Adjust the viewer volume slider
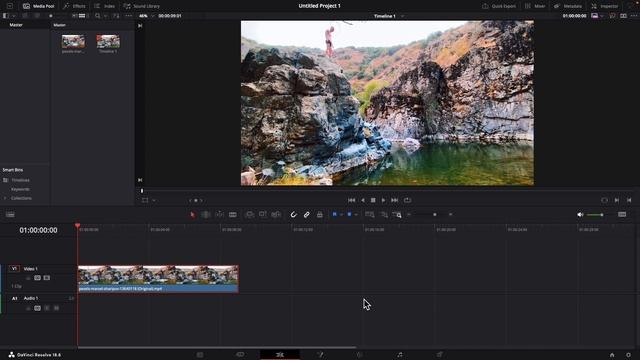This screenshot has width=640, height=360. point(596,215)
